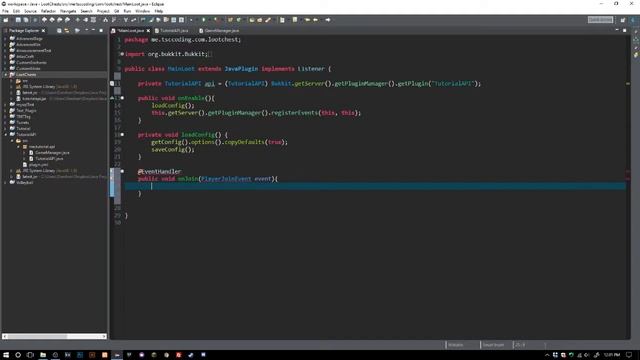The width and height of the screenshot is (640, 360).
Task: Close the MainLoot.java editor tab
Action: (148, 31)
